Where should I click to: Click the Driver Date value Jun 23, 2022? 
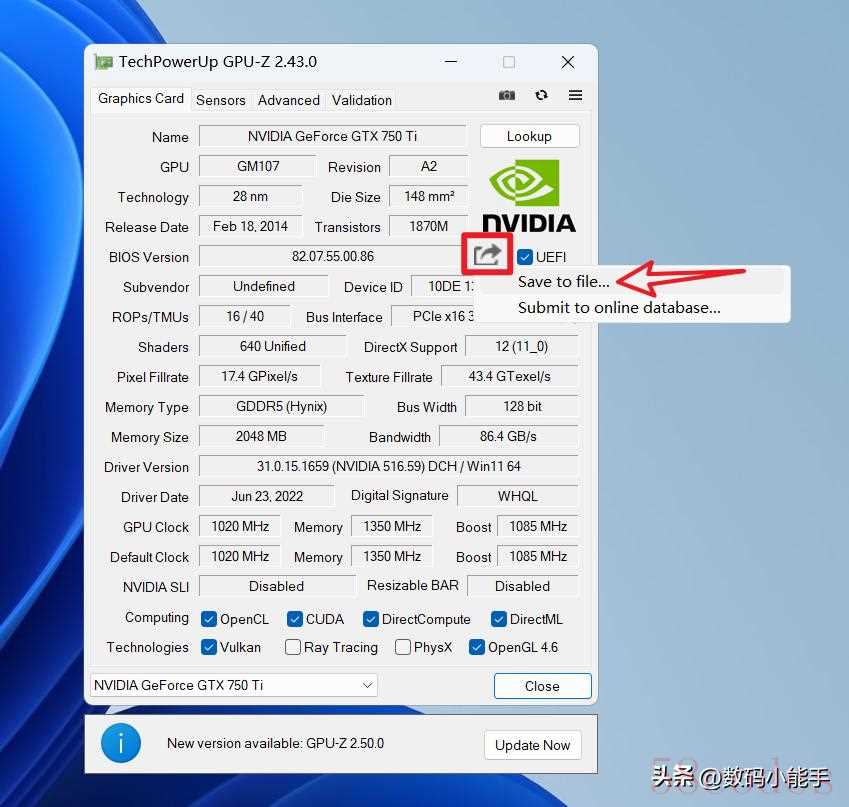point(267,497)
